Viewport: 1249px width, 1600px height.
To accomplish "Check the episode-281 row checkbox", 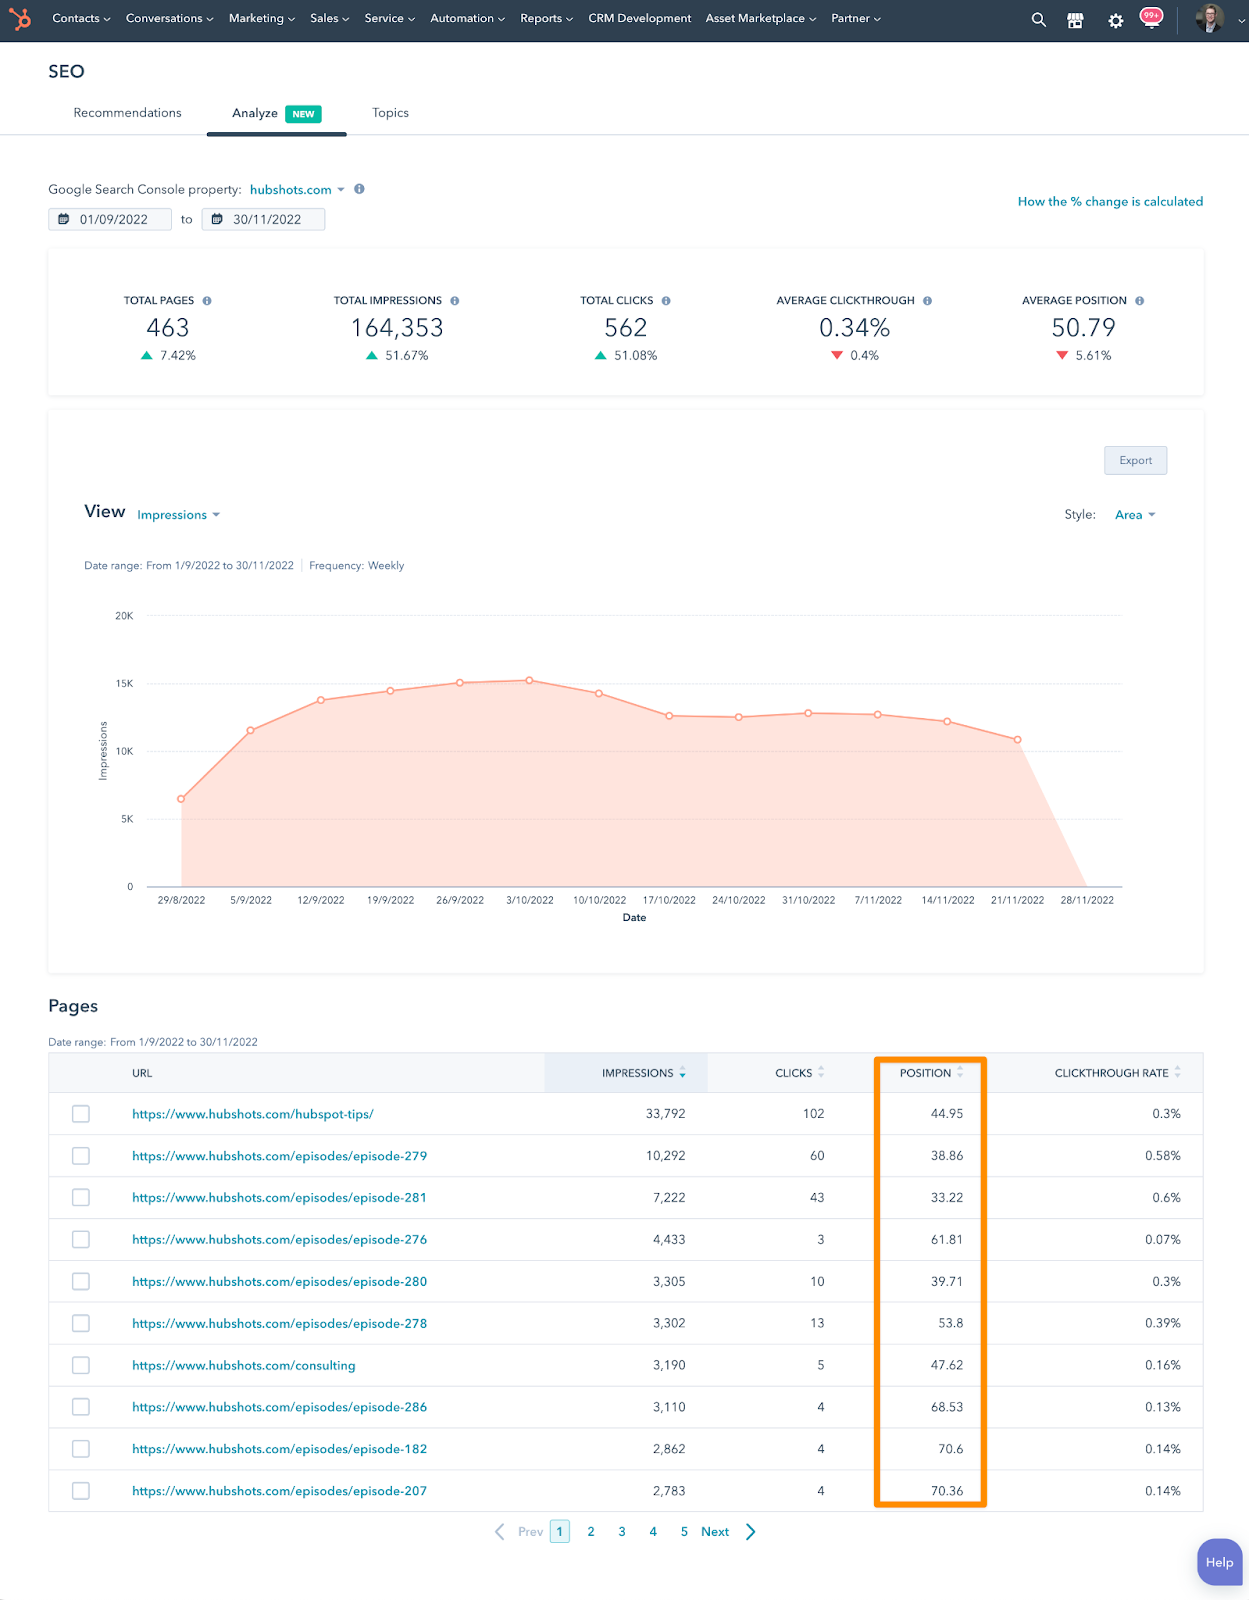I will (81, 1198).
